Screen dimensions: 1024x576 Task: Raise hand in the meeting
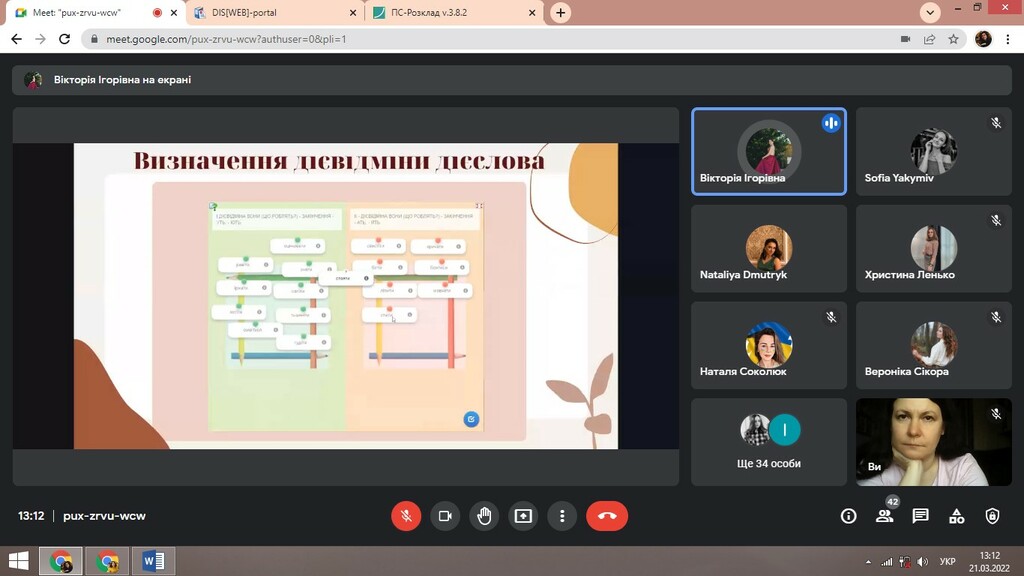pos(484,516)
